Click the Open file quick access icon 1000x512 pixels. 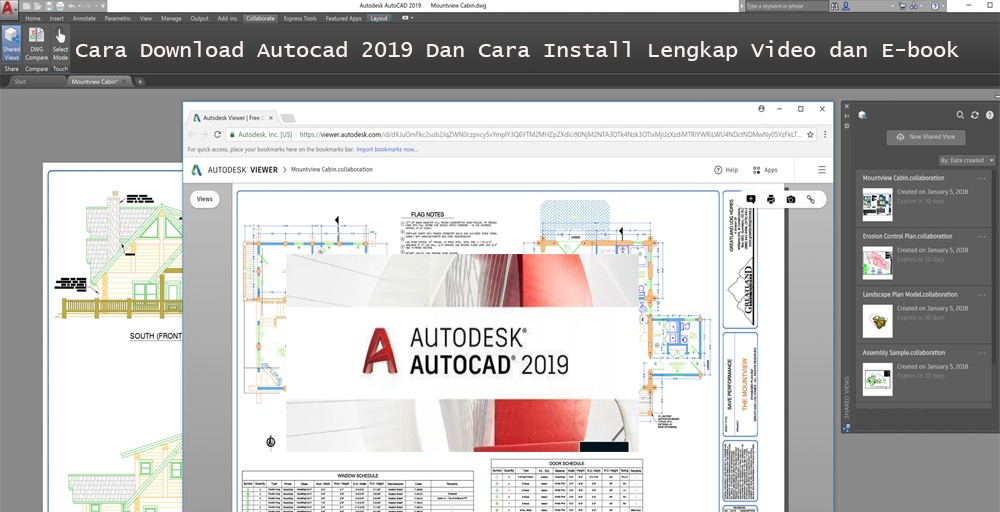tap(38, 6)
